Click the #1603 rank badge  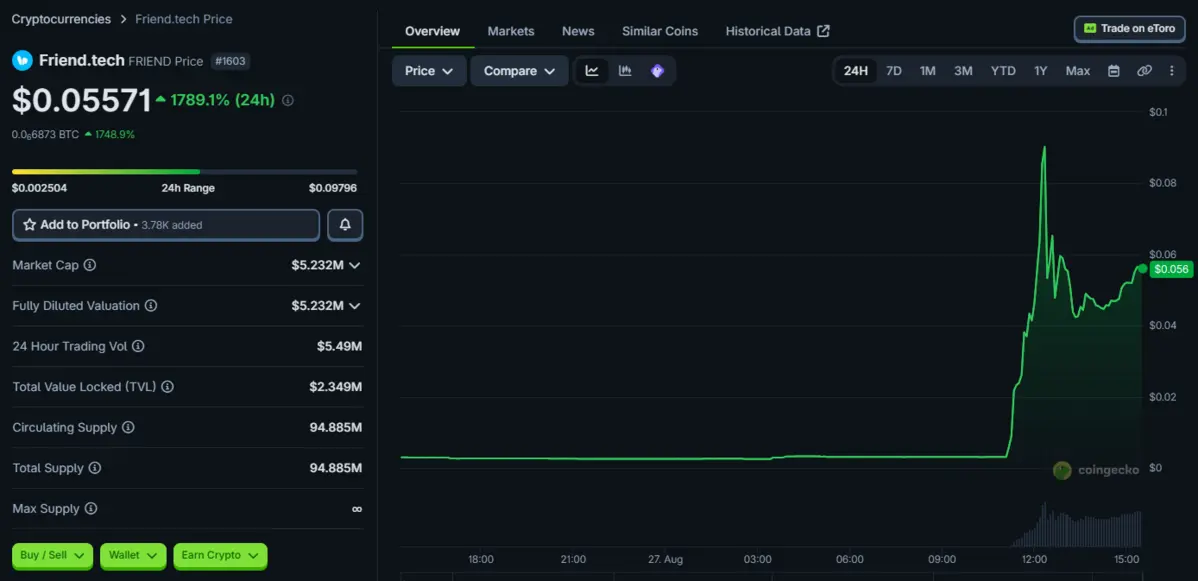tap(230, 61)
